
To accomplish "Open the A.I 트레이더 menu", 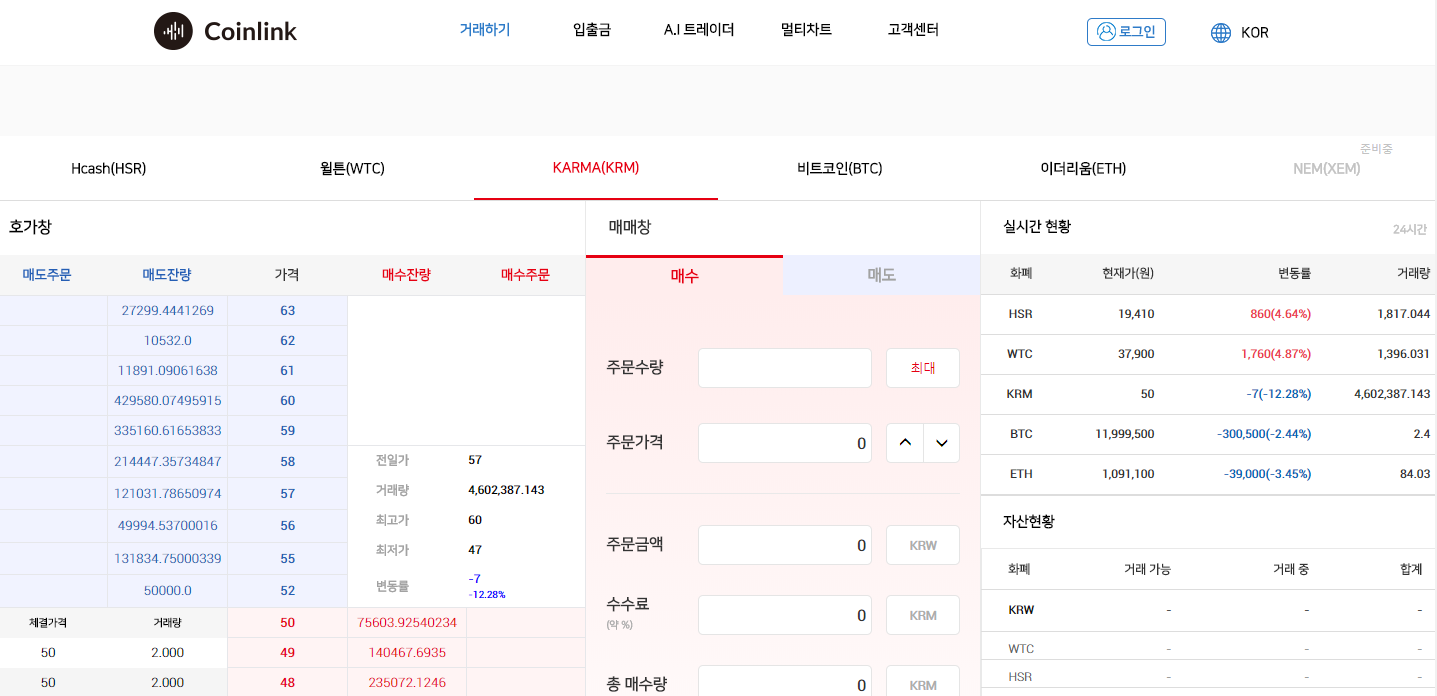I will (x=699, y=29).
